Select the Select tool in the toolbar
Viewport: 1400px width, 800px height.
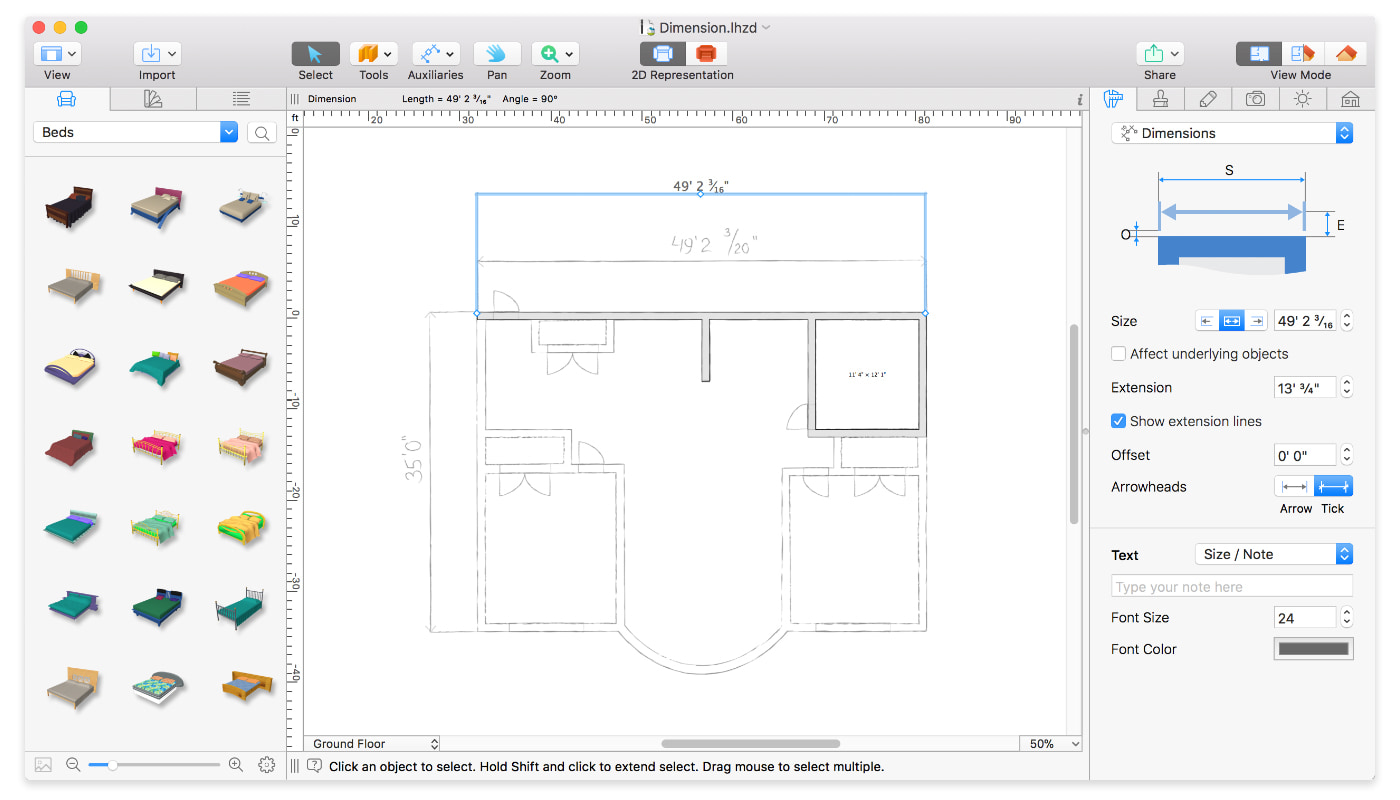315,55
